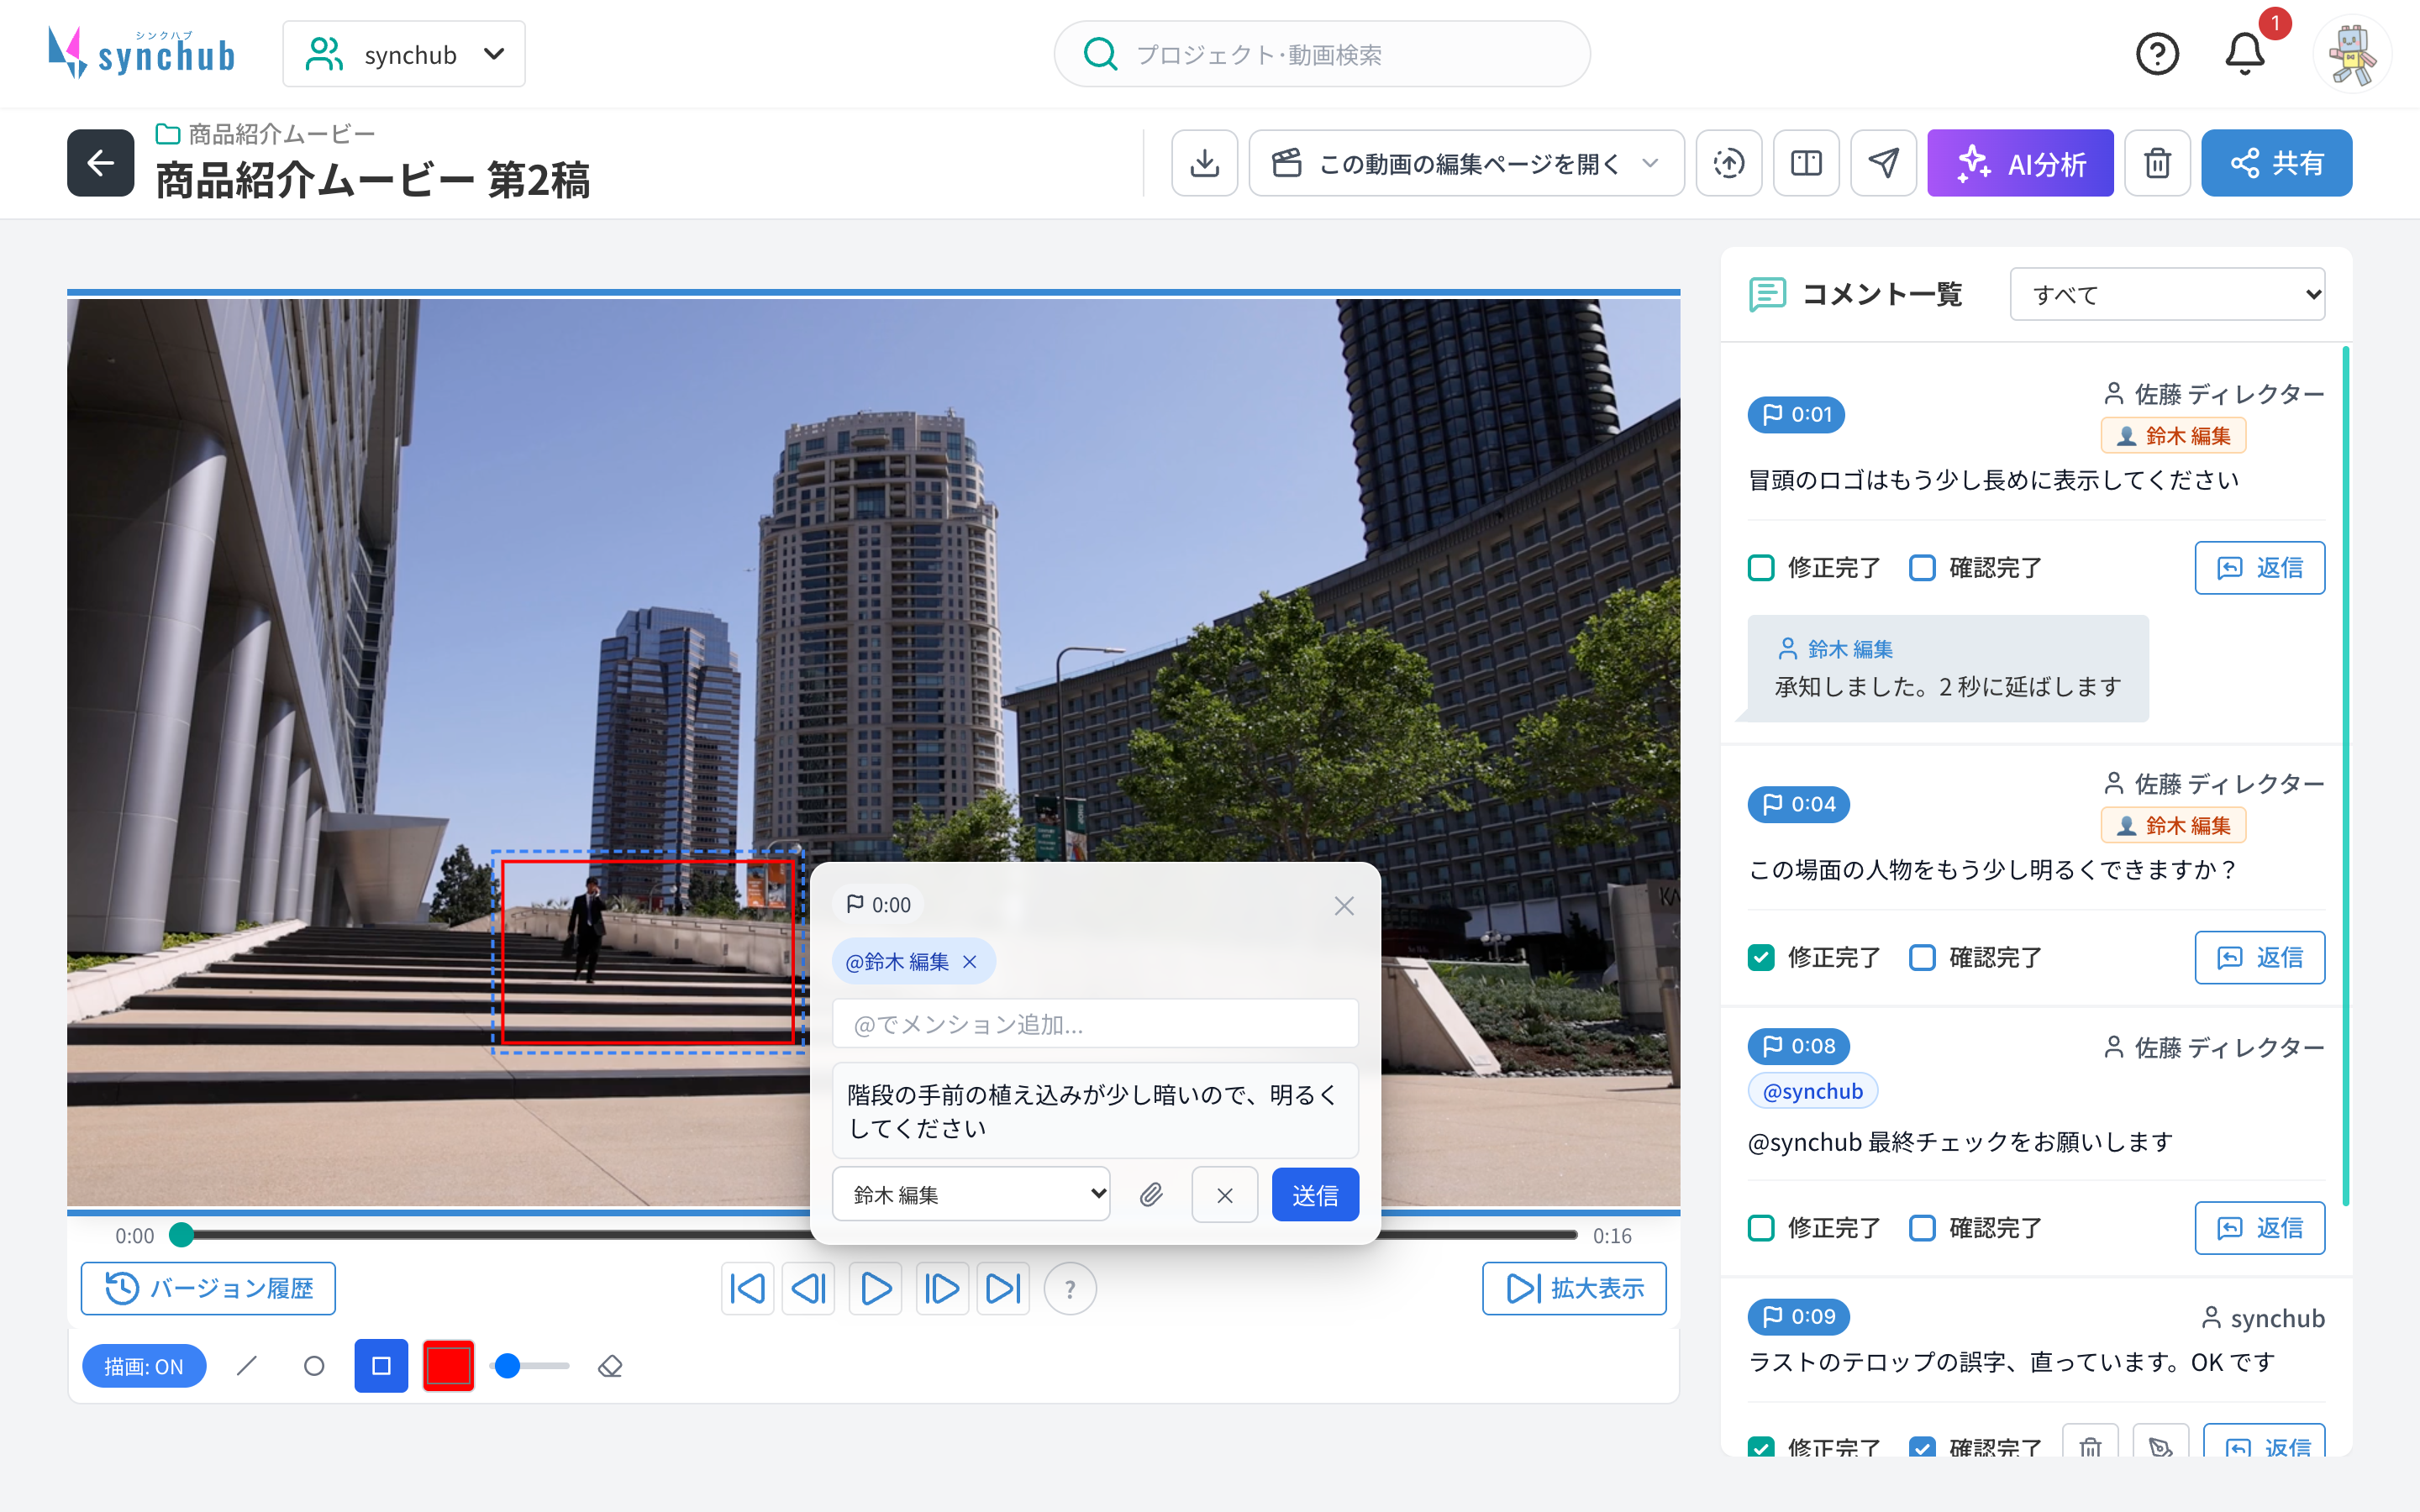Step back one frame
Viewport: 2420px width, 1512px height.
coord(808,1289)
